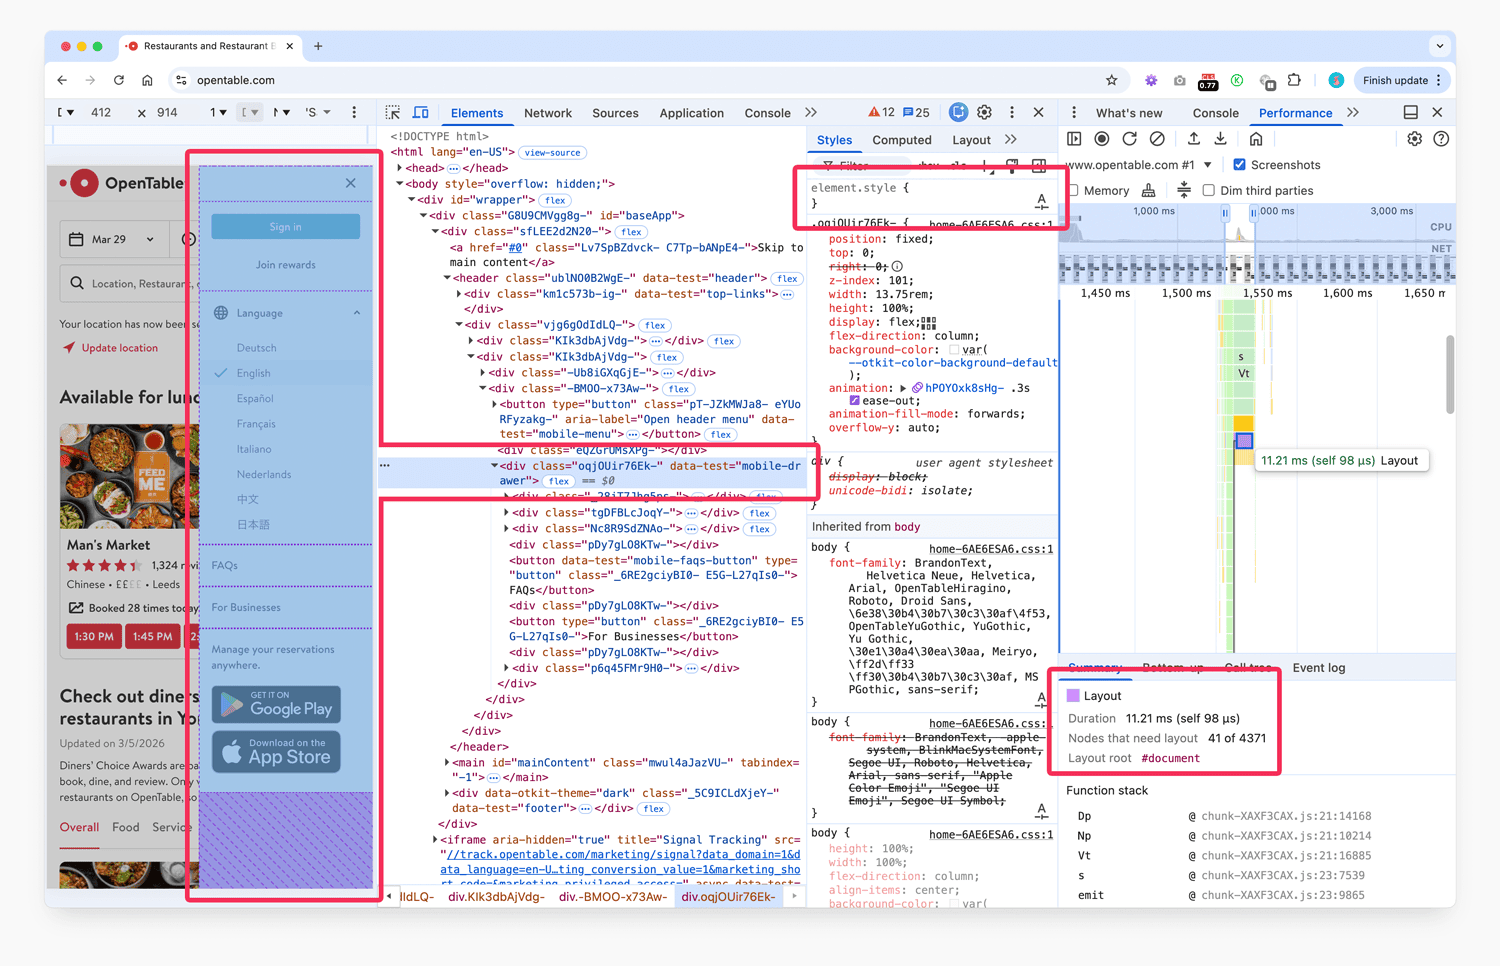Toggle DevTools drawer dock icon
The width and height of the screenshot is (1500, 966).
(1410, 113)
